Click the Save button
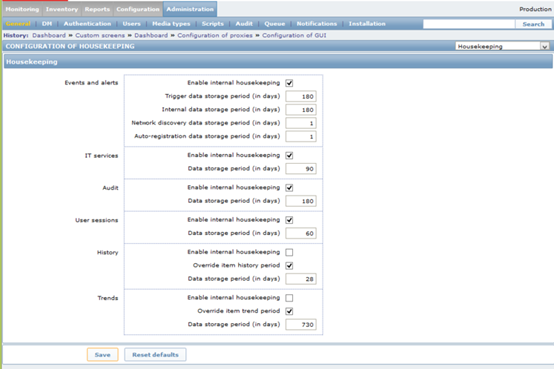The height and width of the screenshot is (369, 554). [102, 355]
